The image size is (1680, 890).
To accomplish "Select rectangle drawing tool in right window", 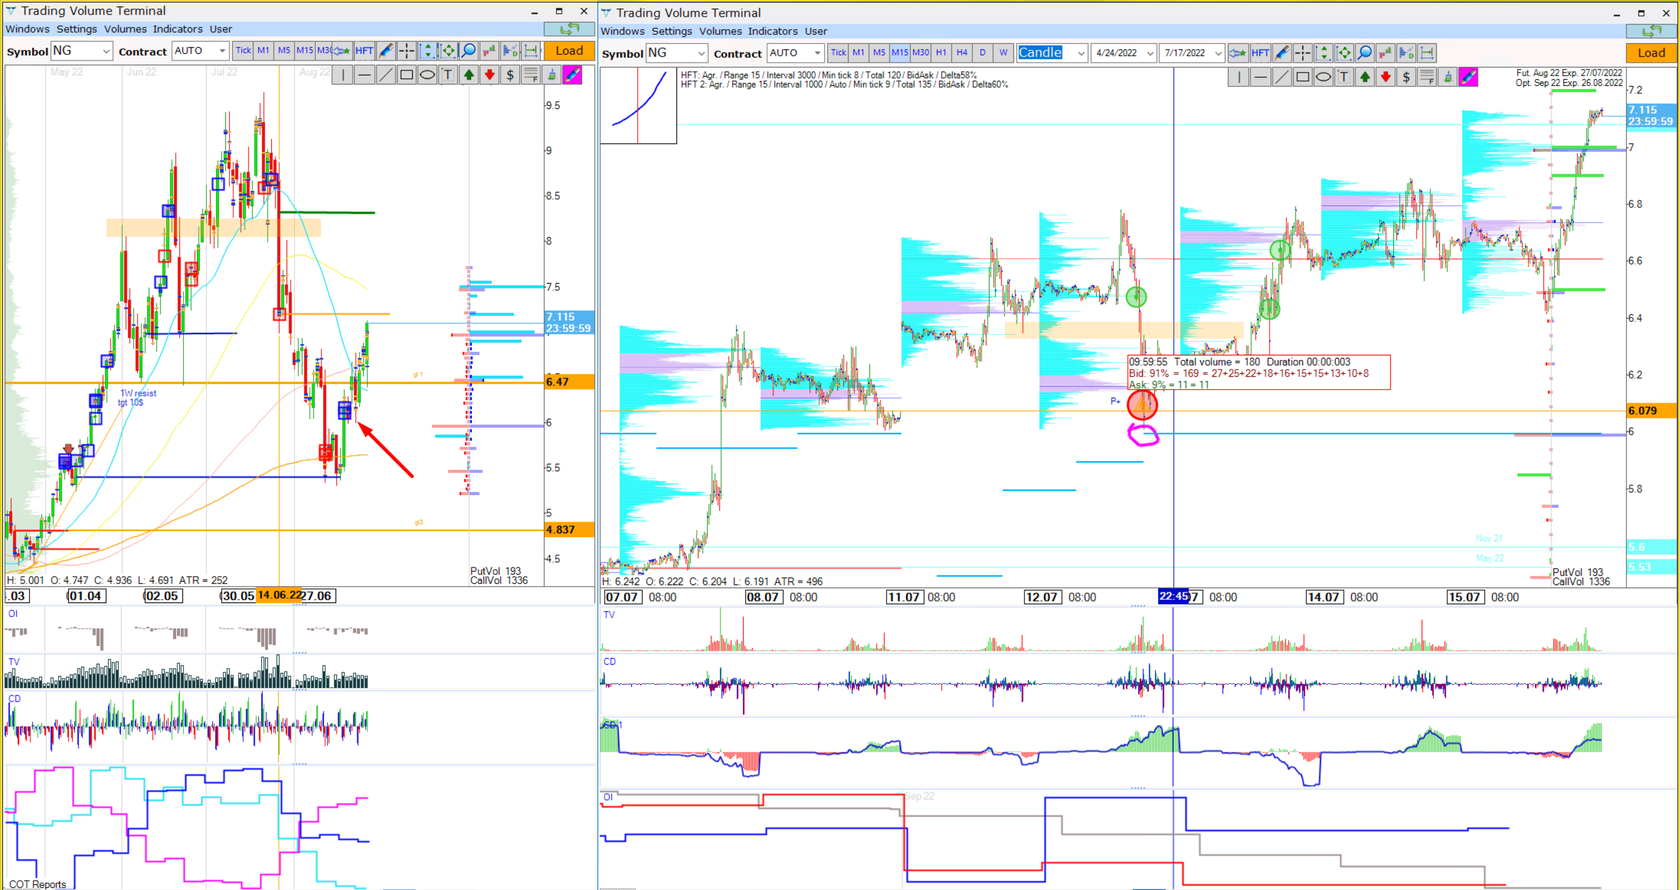I will [1302, 77].
